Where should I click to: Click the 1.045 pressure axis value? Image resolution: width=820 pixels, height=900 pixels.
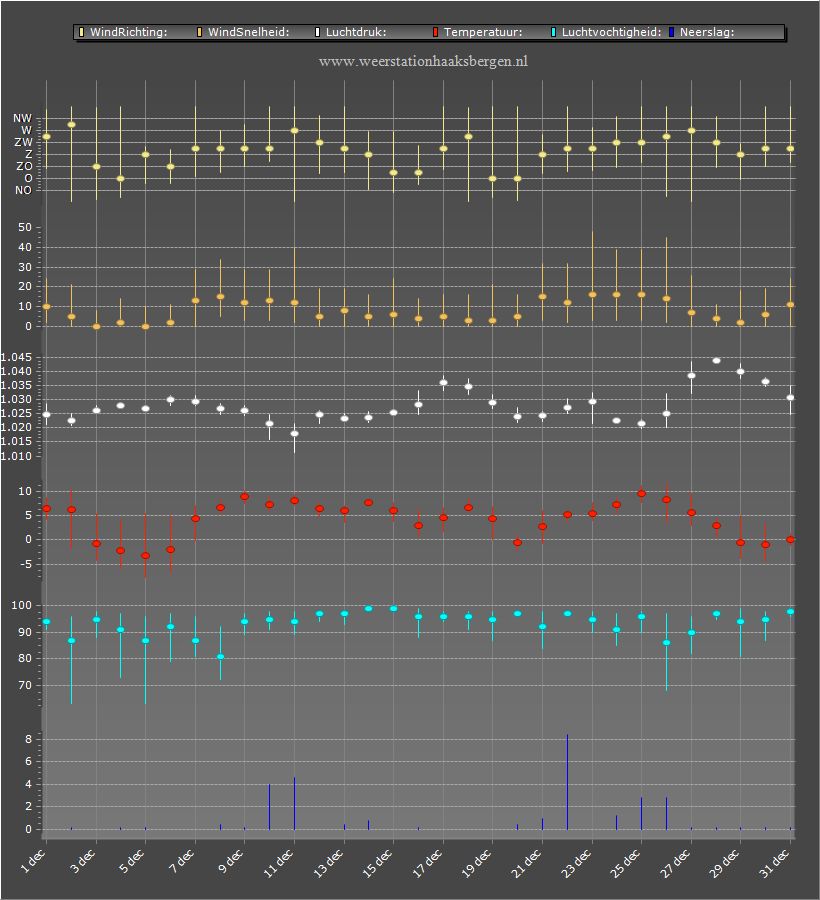16,358
